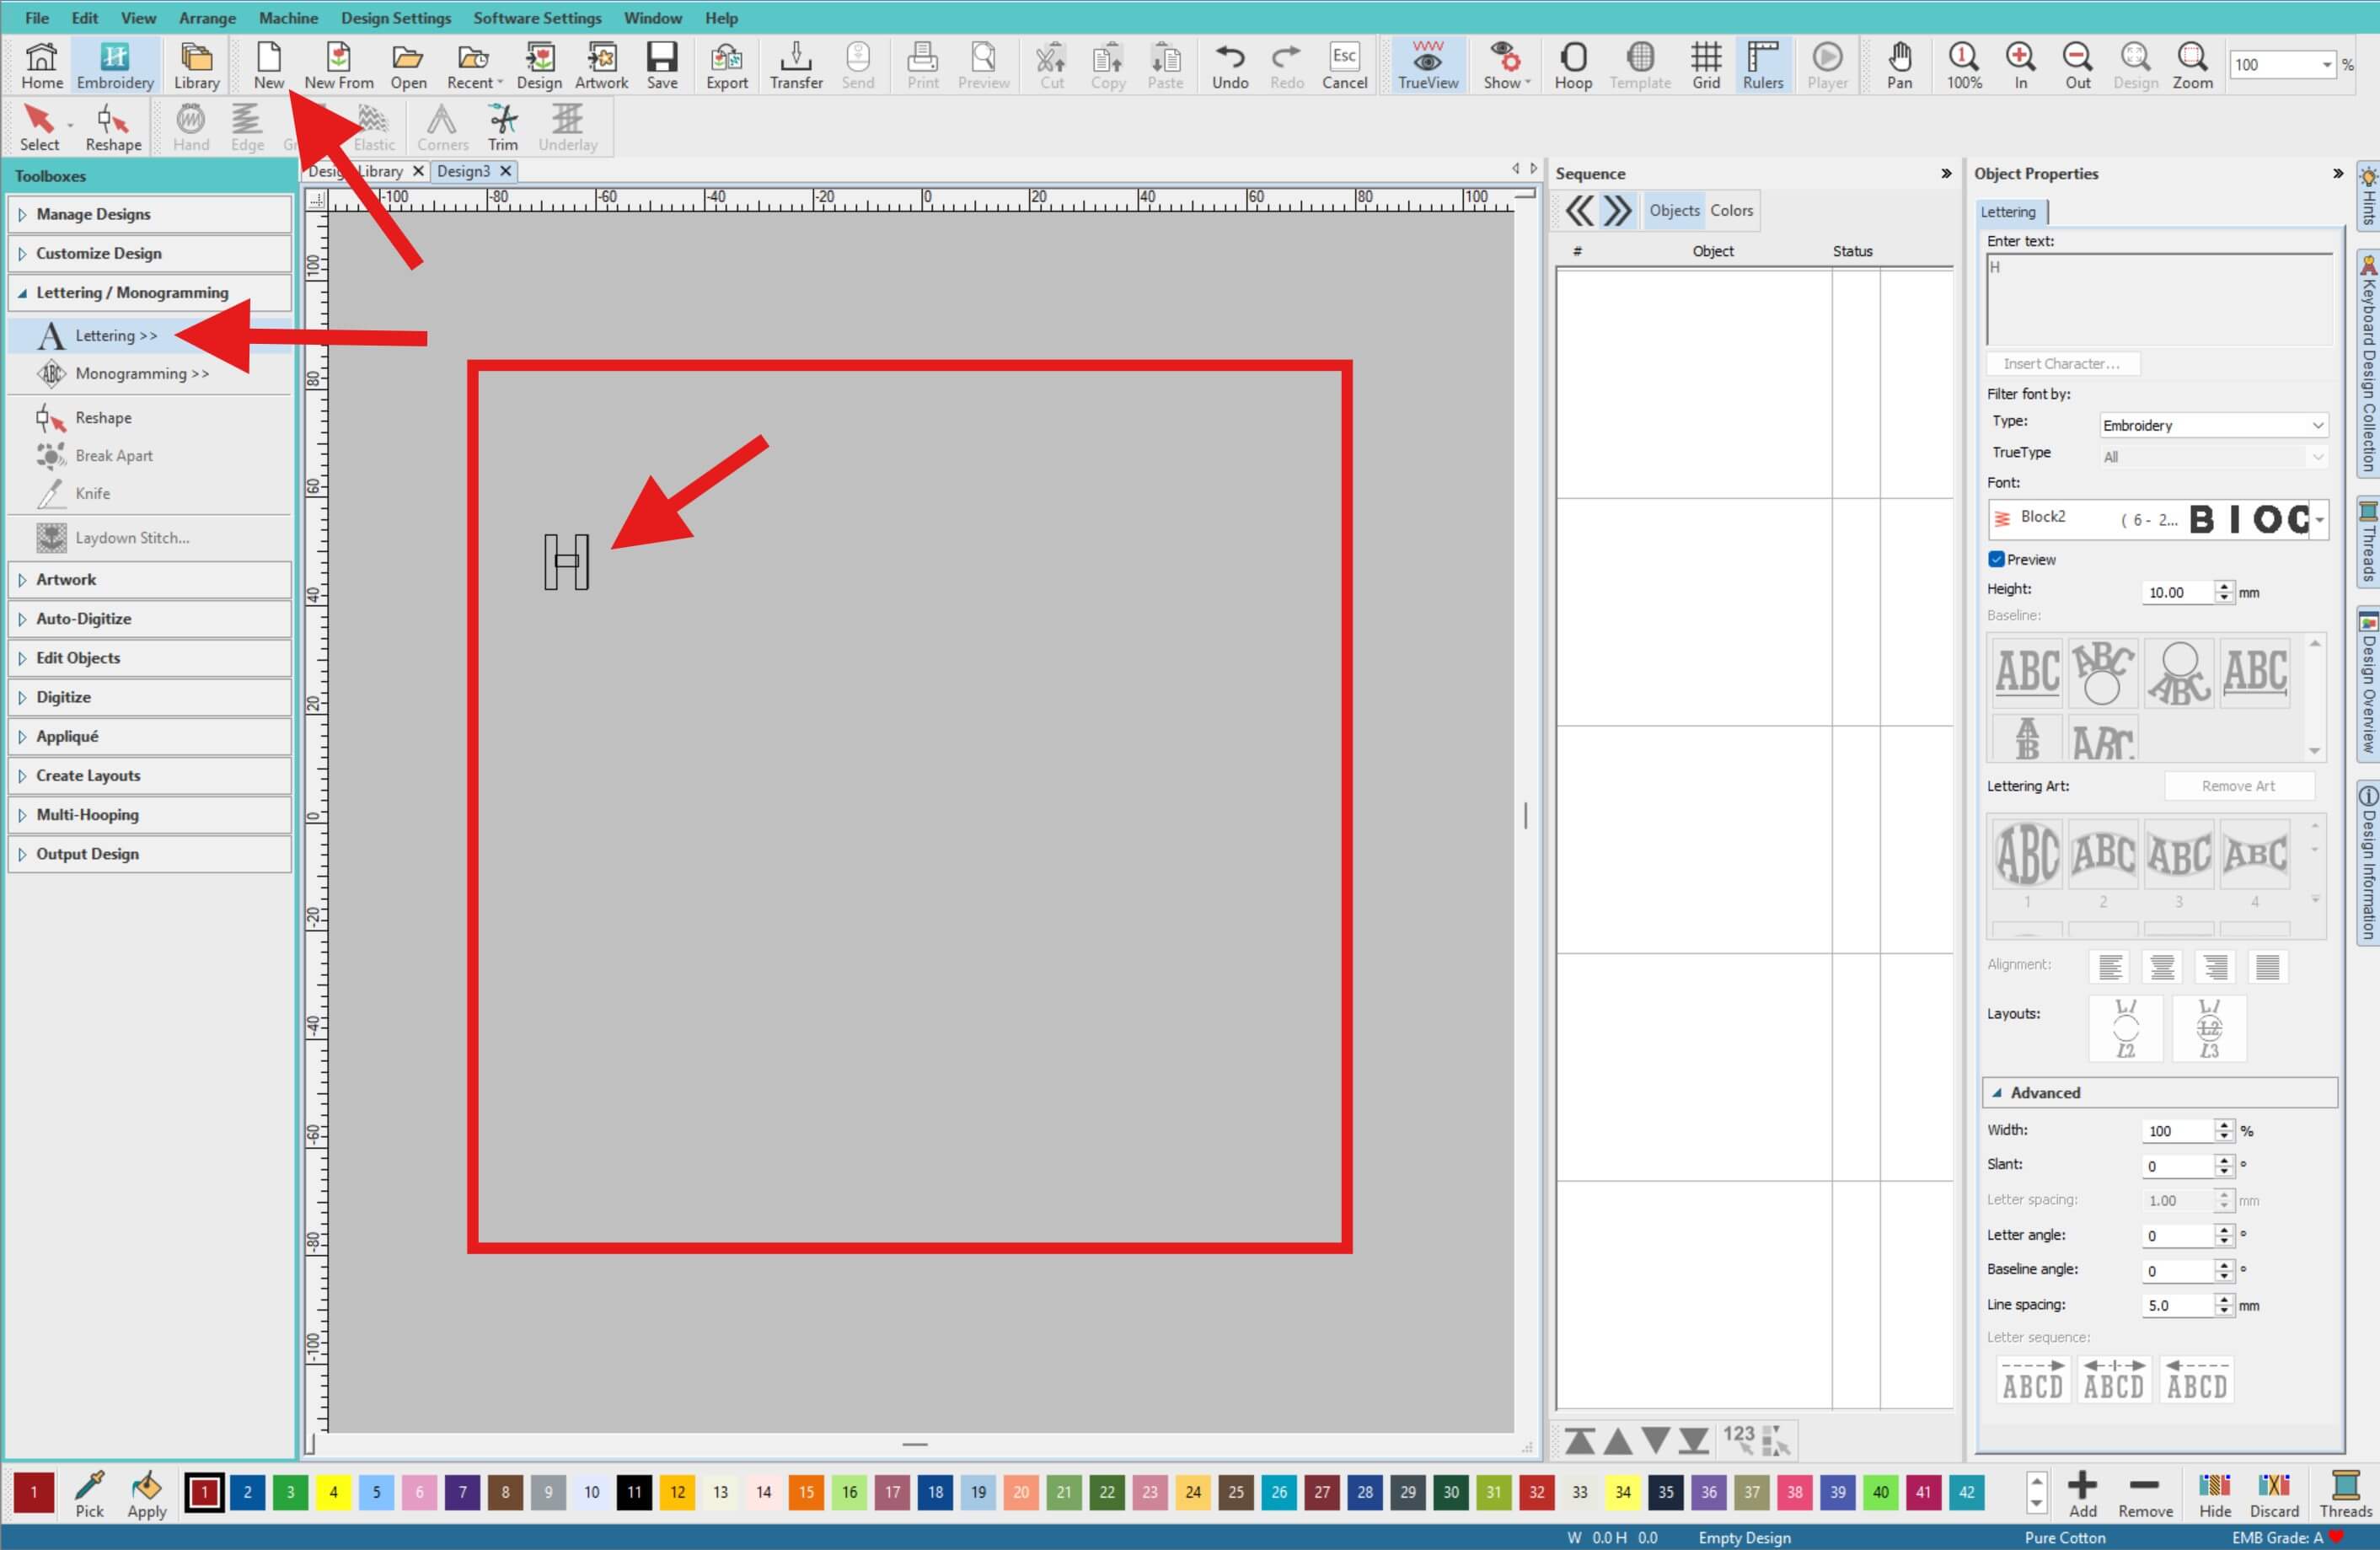2380x1550 pixels.
Task: Open the Software Settings menu
Action: 537,18
